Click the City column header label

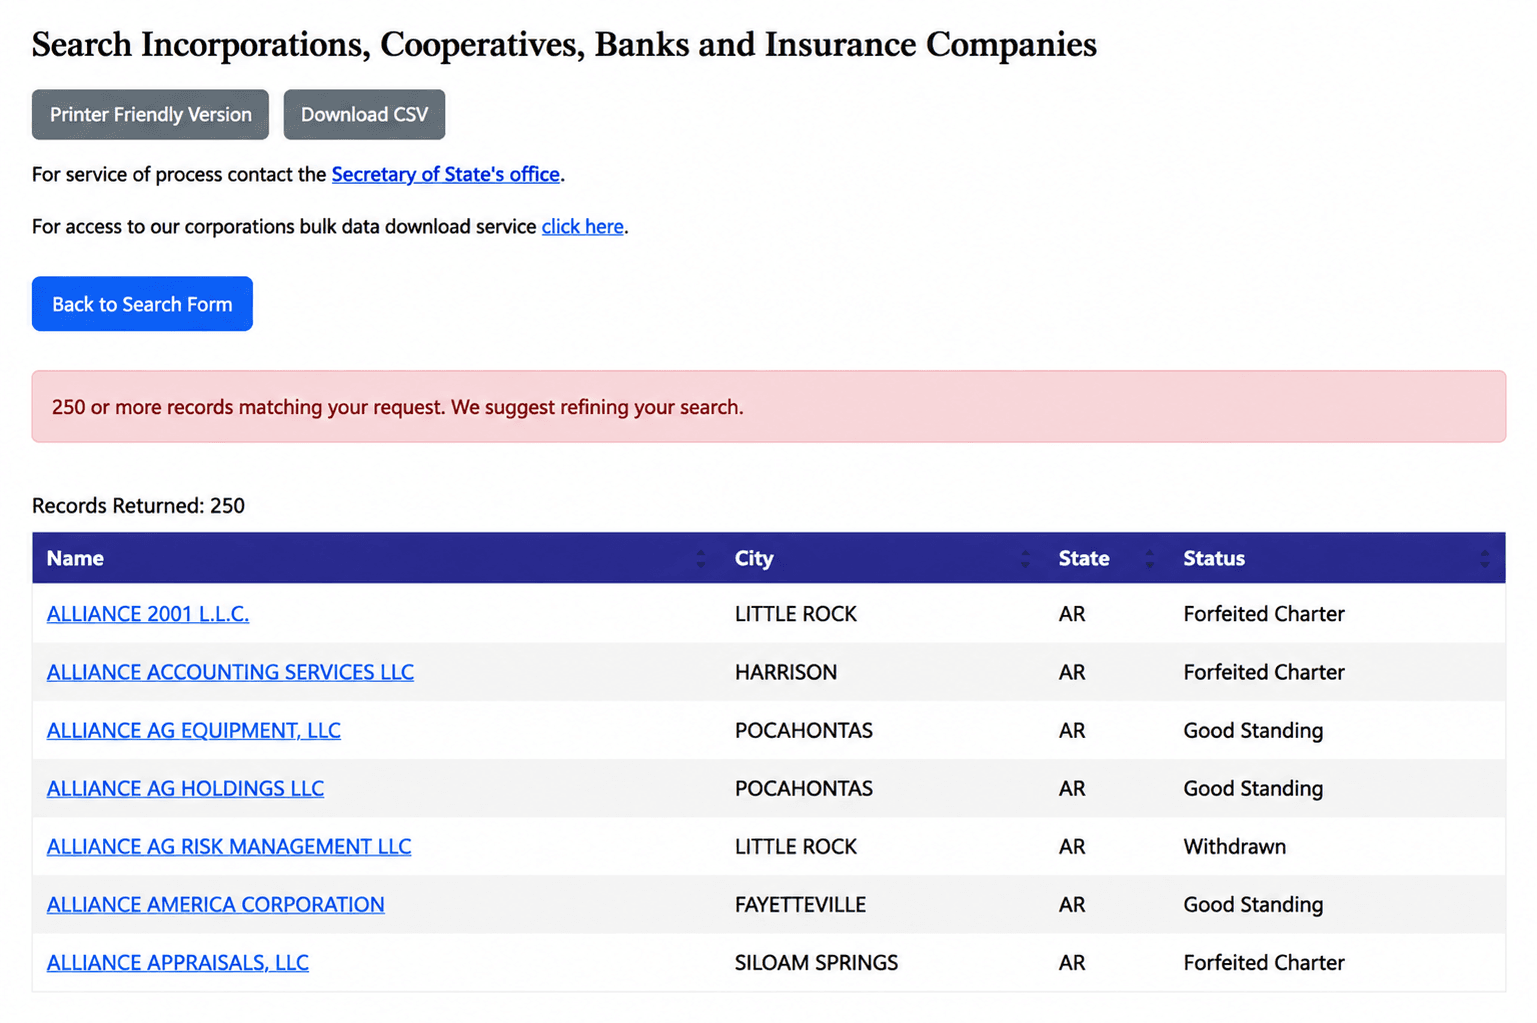point(754,558)
